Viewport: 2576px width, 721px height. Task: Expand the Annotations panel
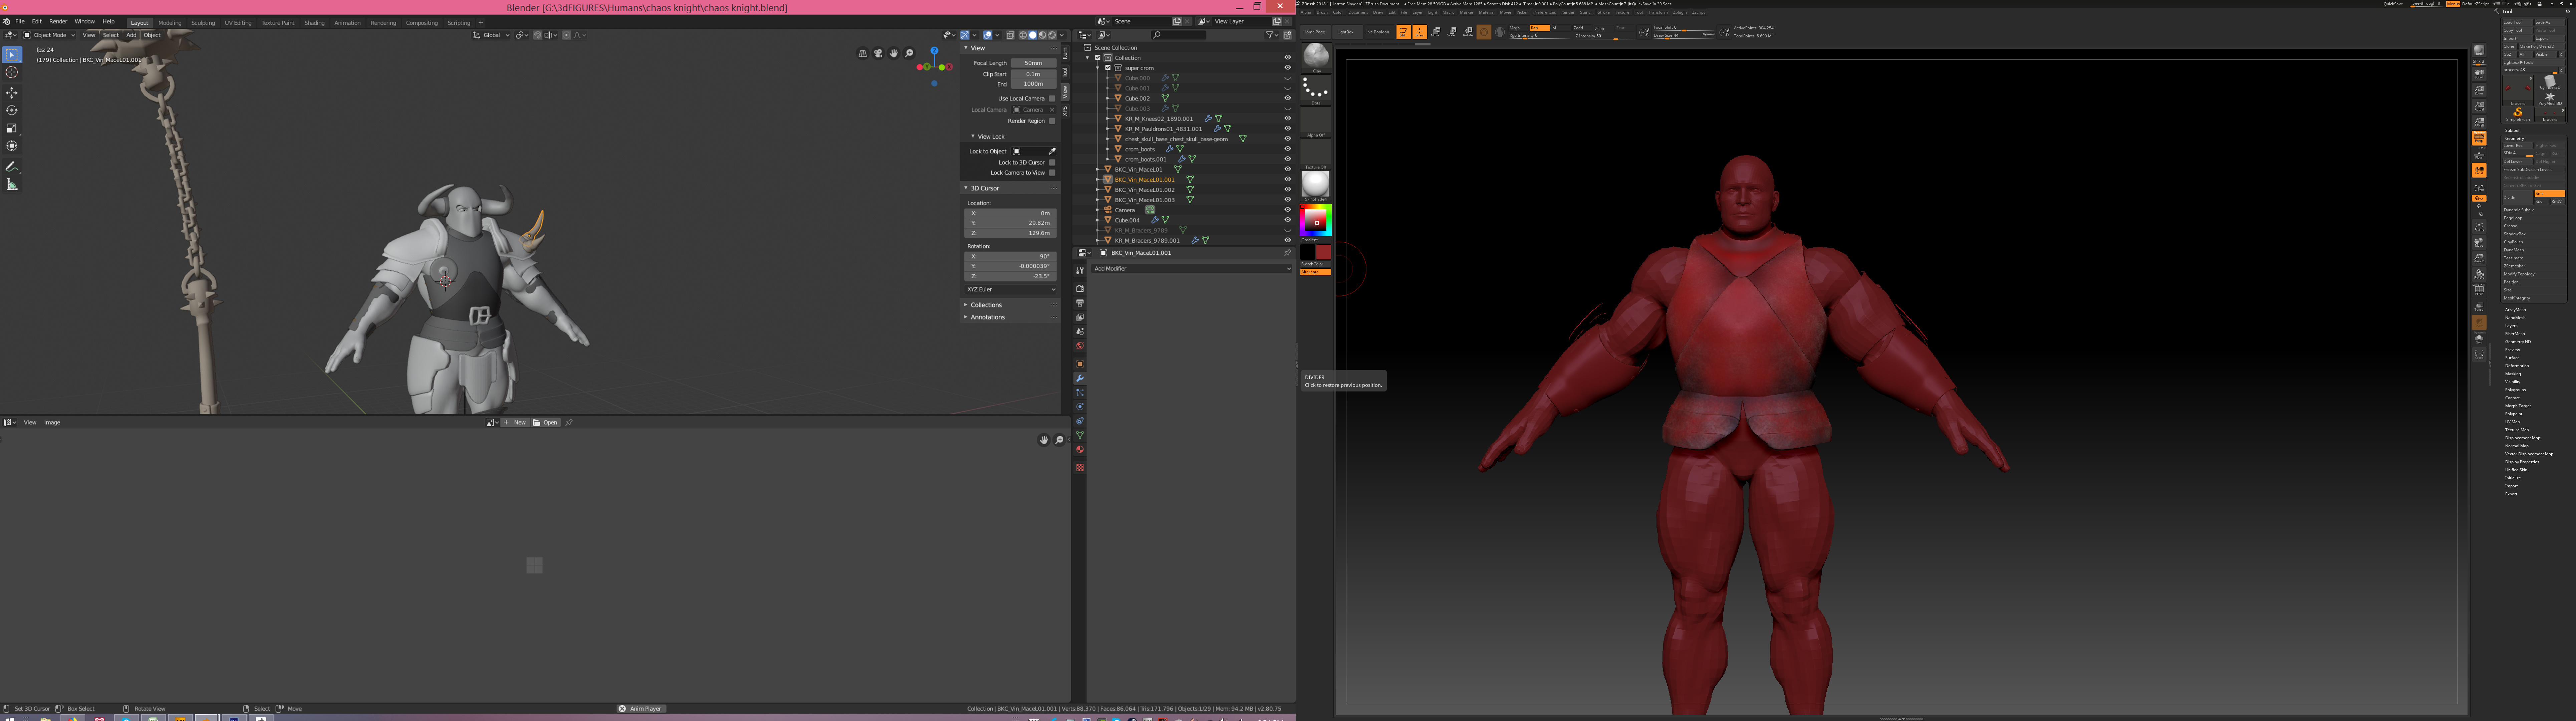[988, 317]
